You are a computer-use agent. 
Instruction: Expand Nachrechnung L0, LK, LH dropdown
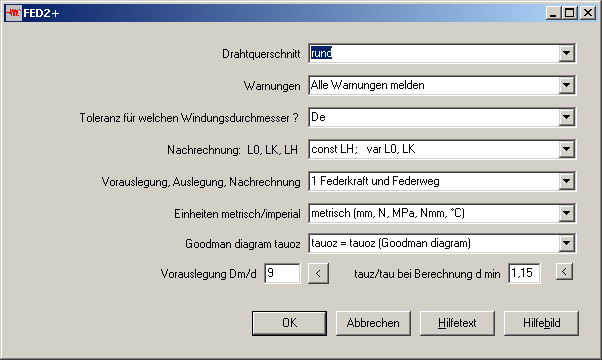coord(567,149)
